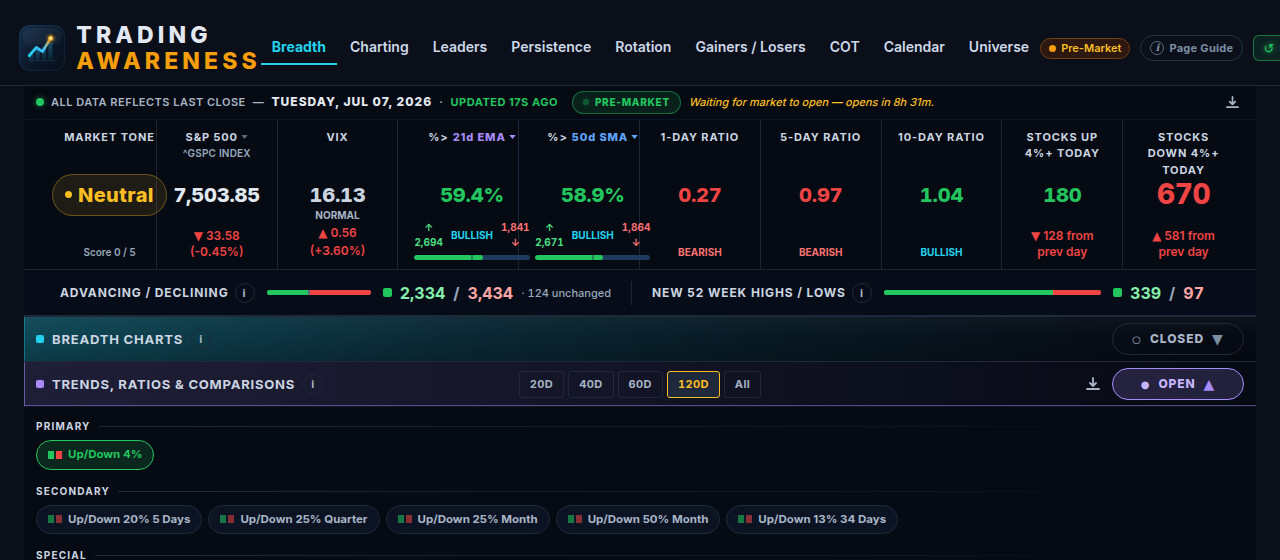Download the market data via the top download icon
This screenshot has height=560, width=1280.
(1233, 102)
